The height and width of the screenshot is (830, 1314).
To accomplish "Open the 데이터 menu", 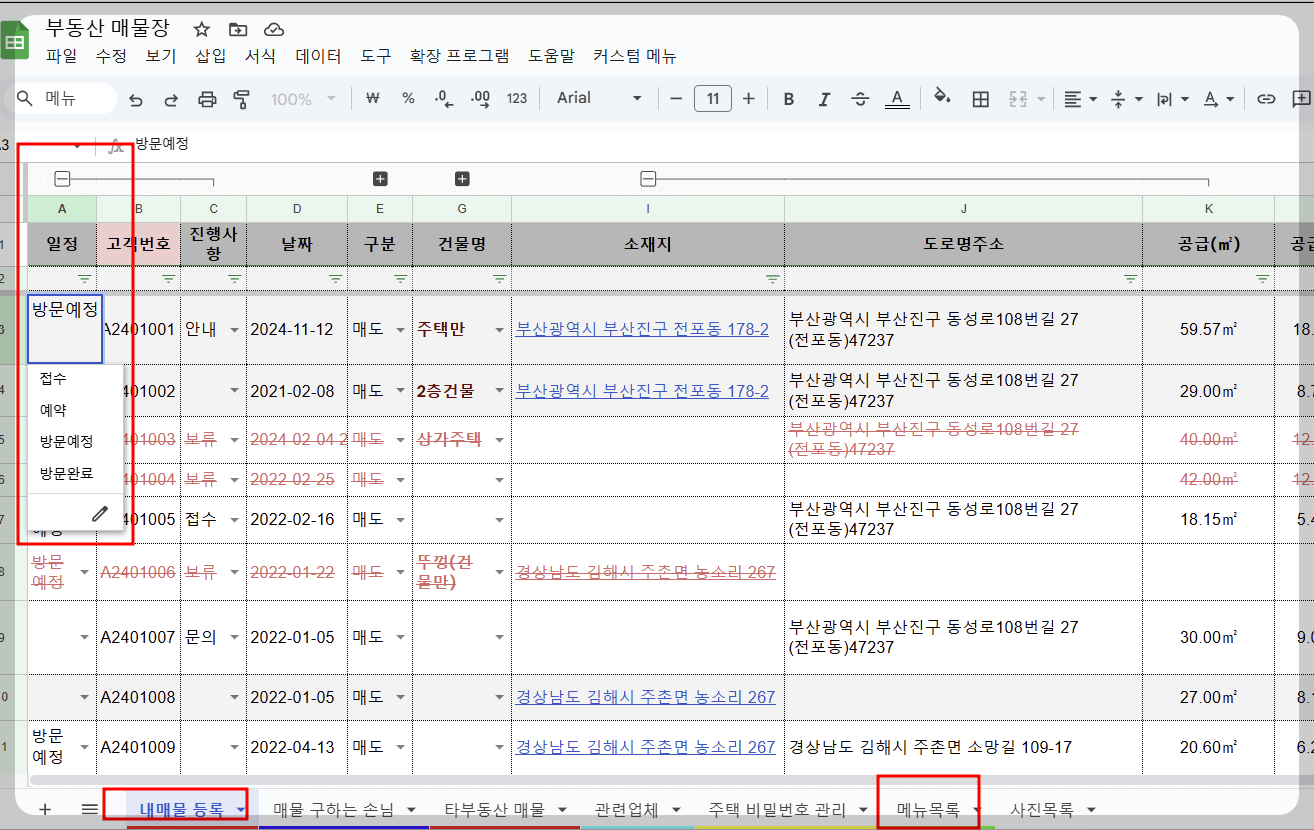I will coord(318,56).
